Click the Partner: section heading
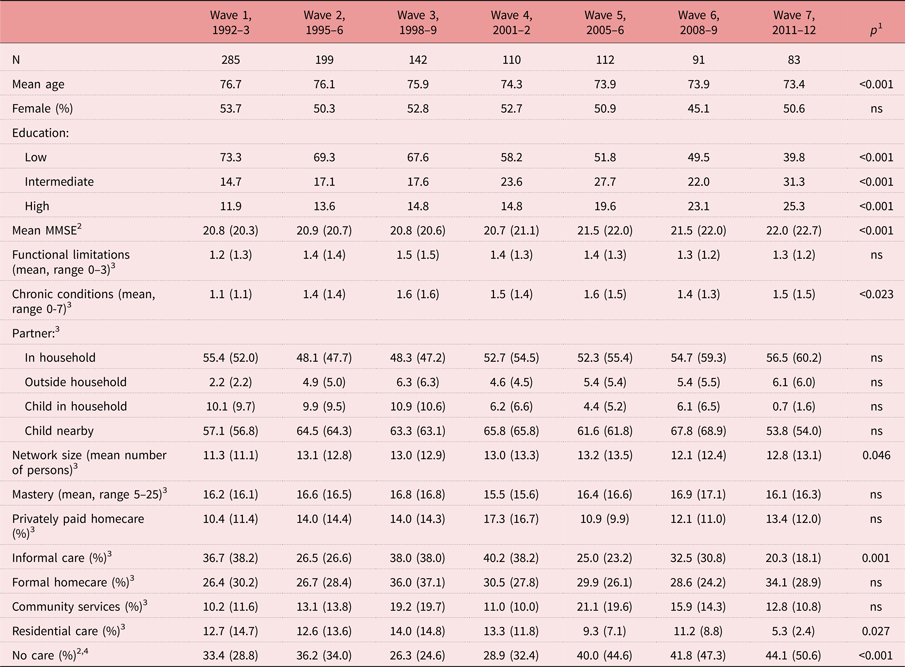905x667 pixels. [x=35, y=334]
